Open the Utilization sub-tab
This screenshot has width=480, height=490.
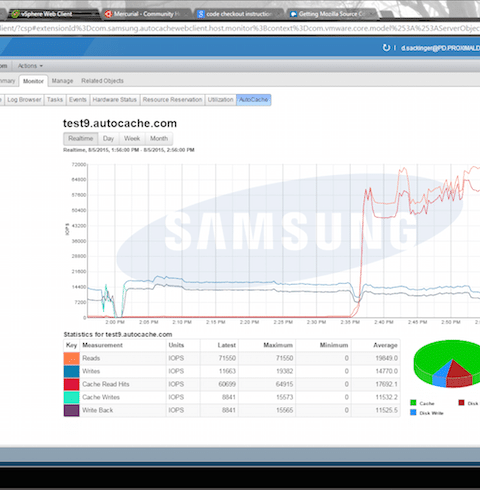[220, 100]
